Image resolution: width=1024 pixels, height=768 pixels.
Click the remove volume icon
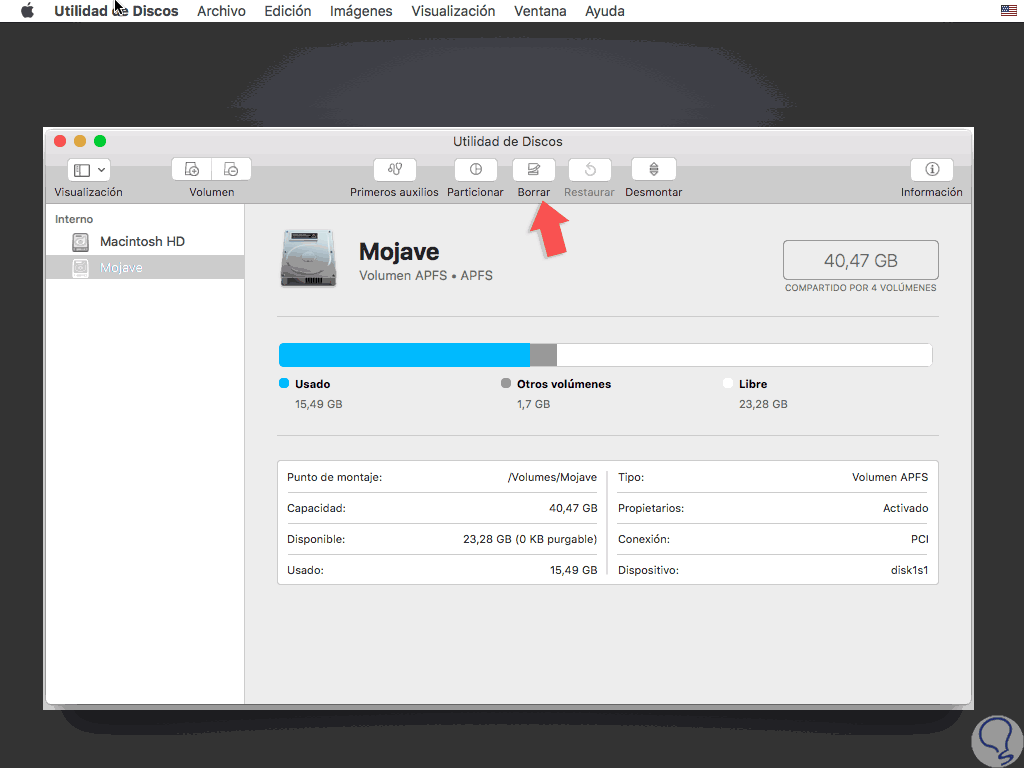tap(231, 170)
